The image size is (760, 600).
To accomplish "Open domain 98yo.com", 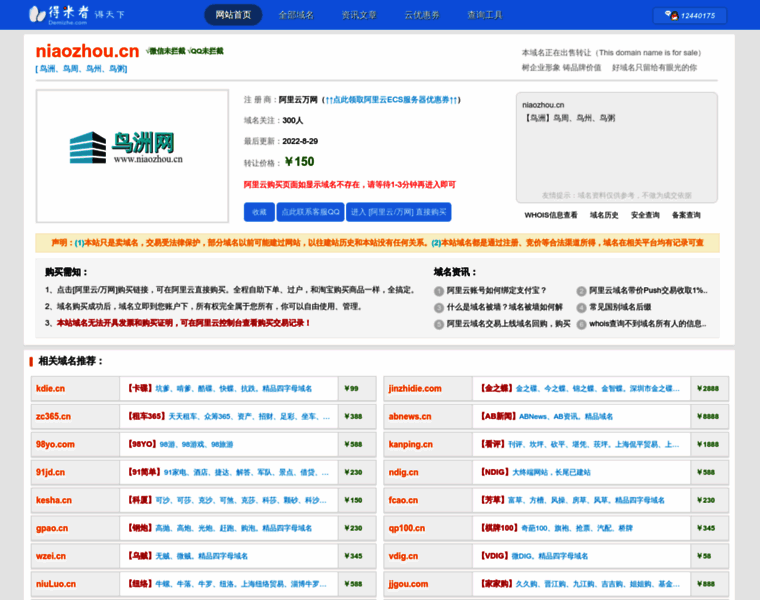I will [55, 444].
